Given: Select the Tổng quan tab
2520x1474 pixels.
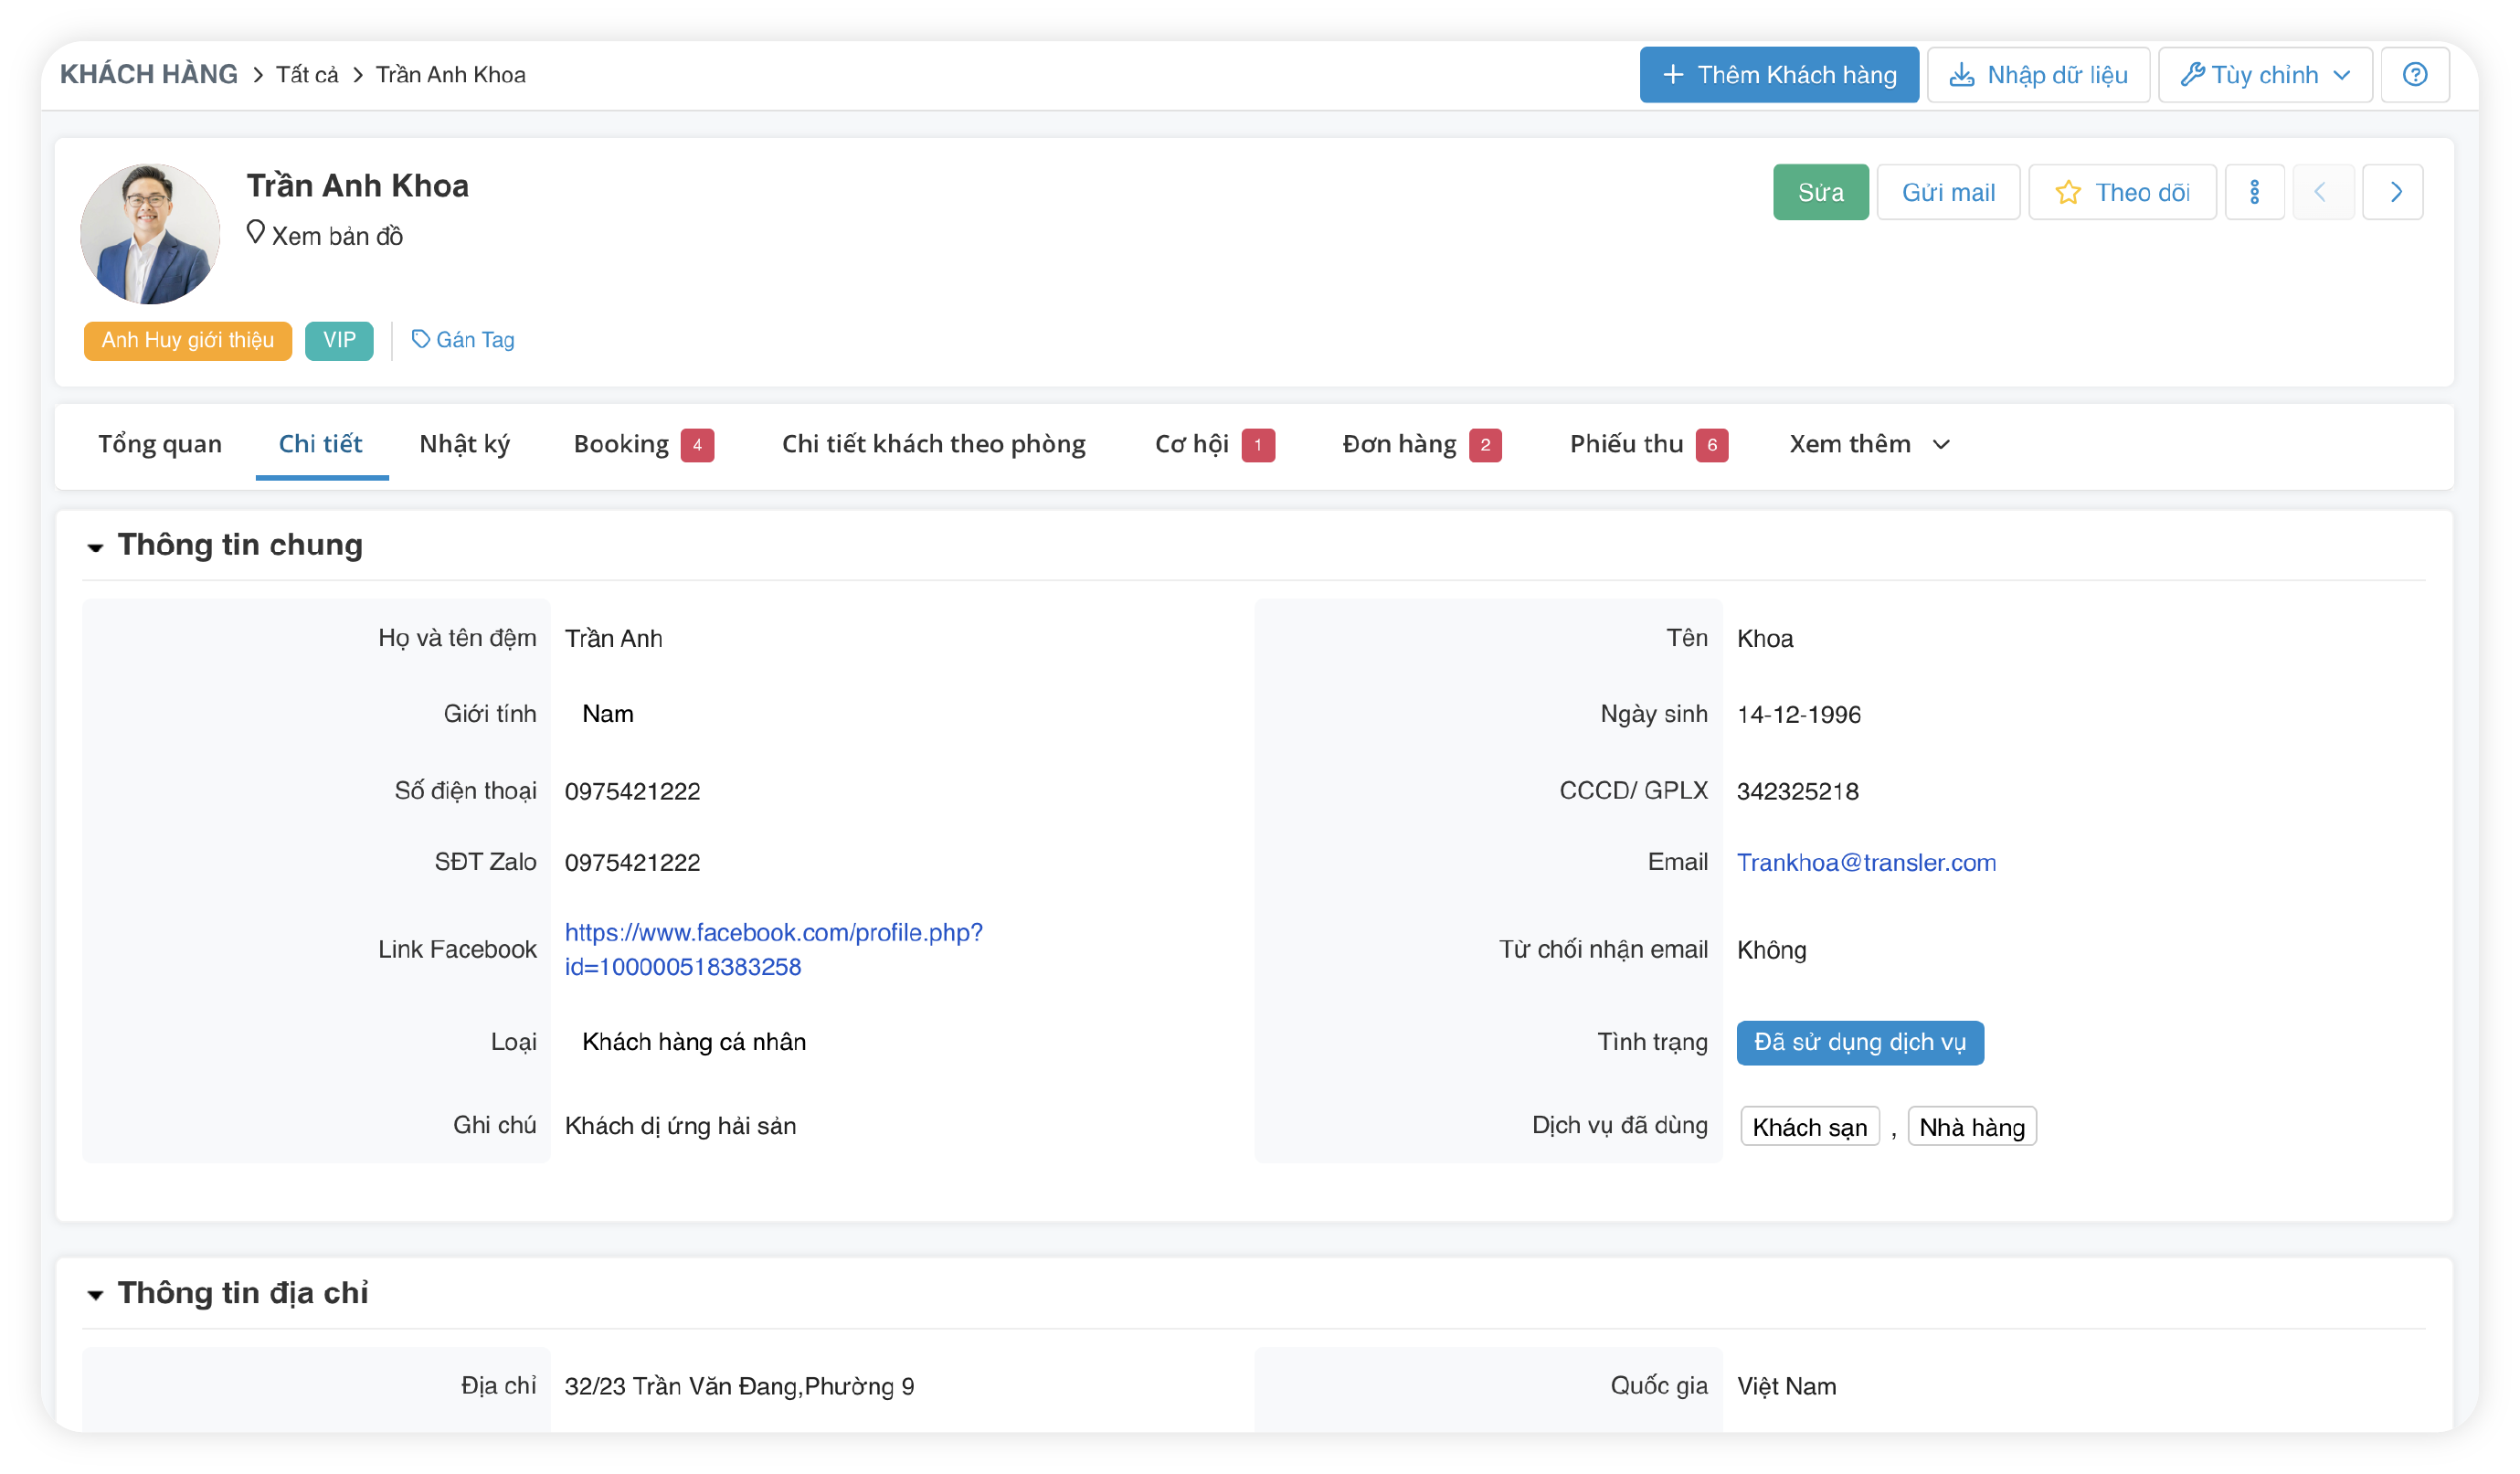Looking at the screenshot, I should pos(160,444).
